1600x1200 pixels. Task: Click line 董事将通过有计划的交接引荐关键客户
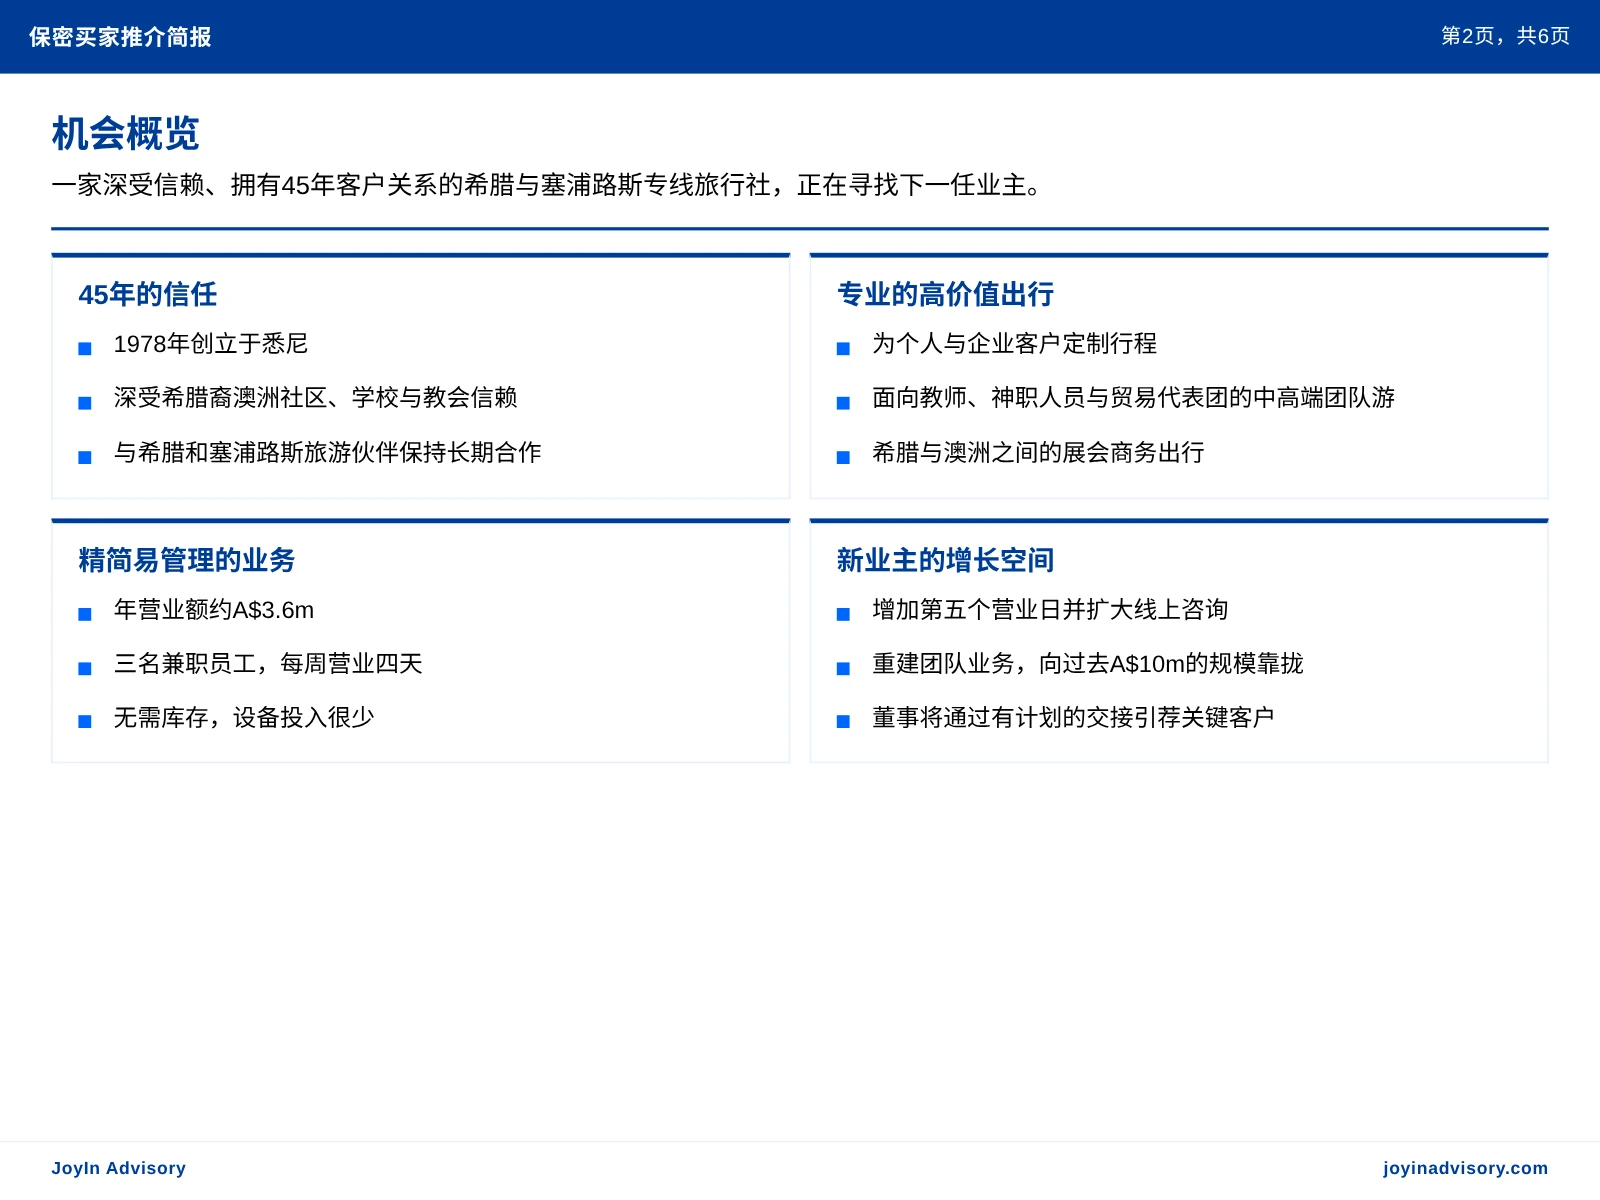coord(1073,718)
